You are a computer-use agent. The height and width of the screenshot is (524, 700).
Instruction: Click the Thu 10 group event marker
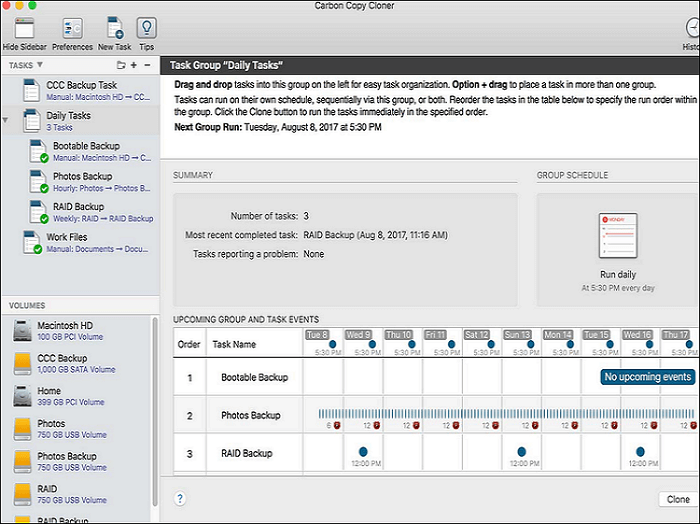point(412,344)
